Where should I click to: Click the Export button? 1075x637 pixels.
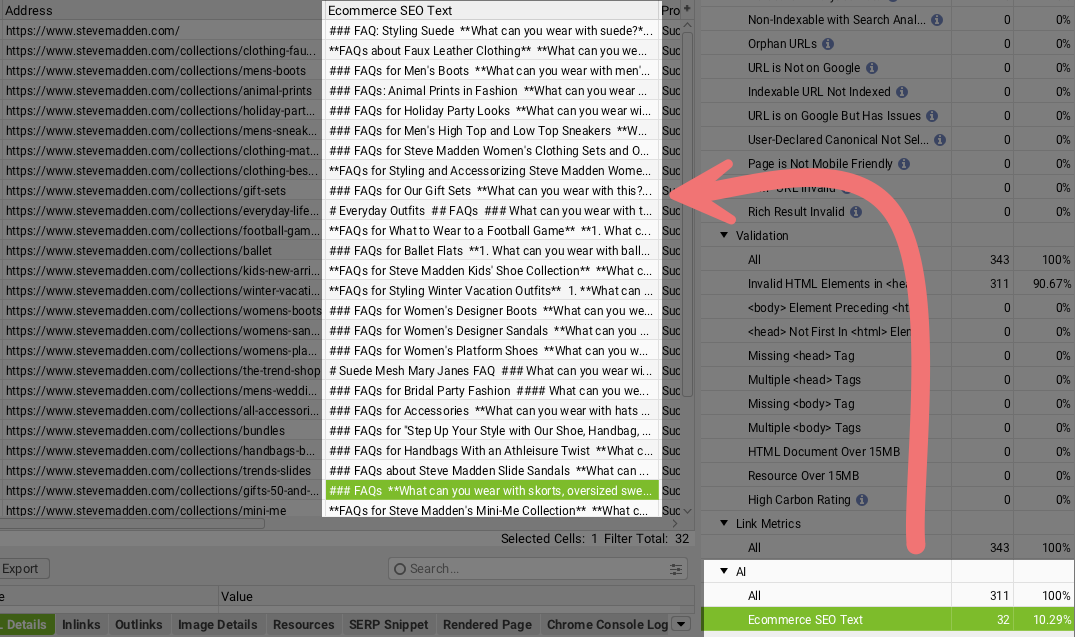point(20,569)
